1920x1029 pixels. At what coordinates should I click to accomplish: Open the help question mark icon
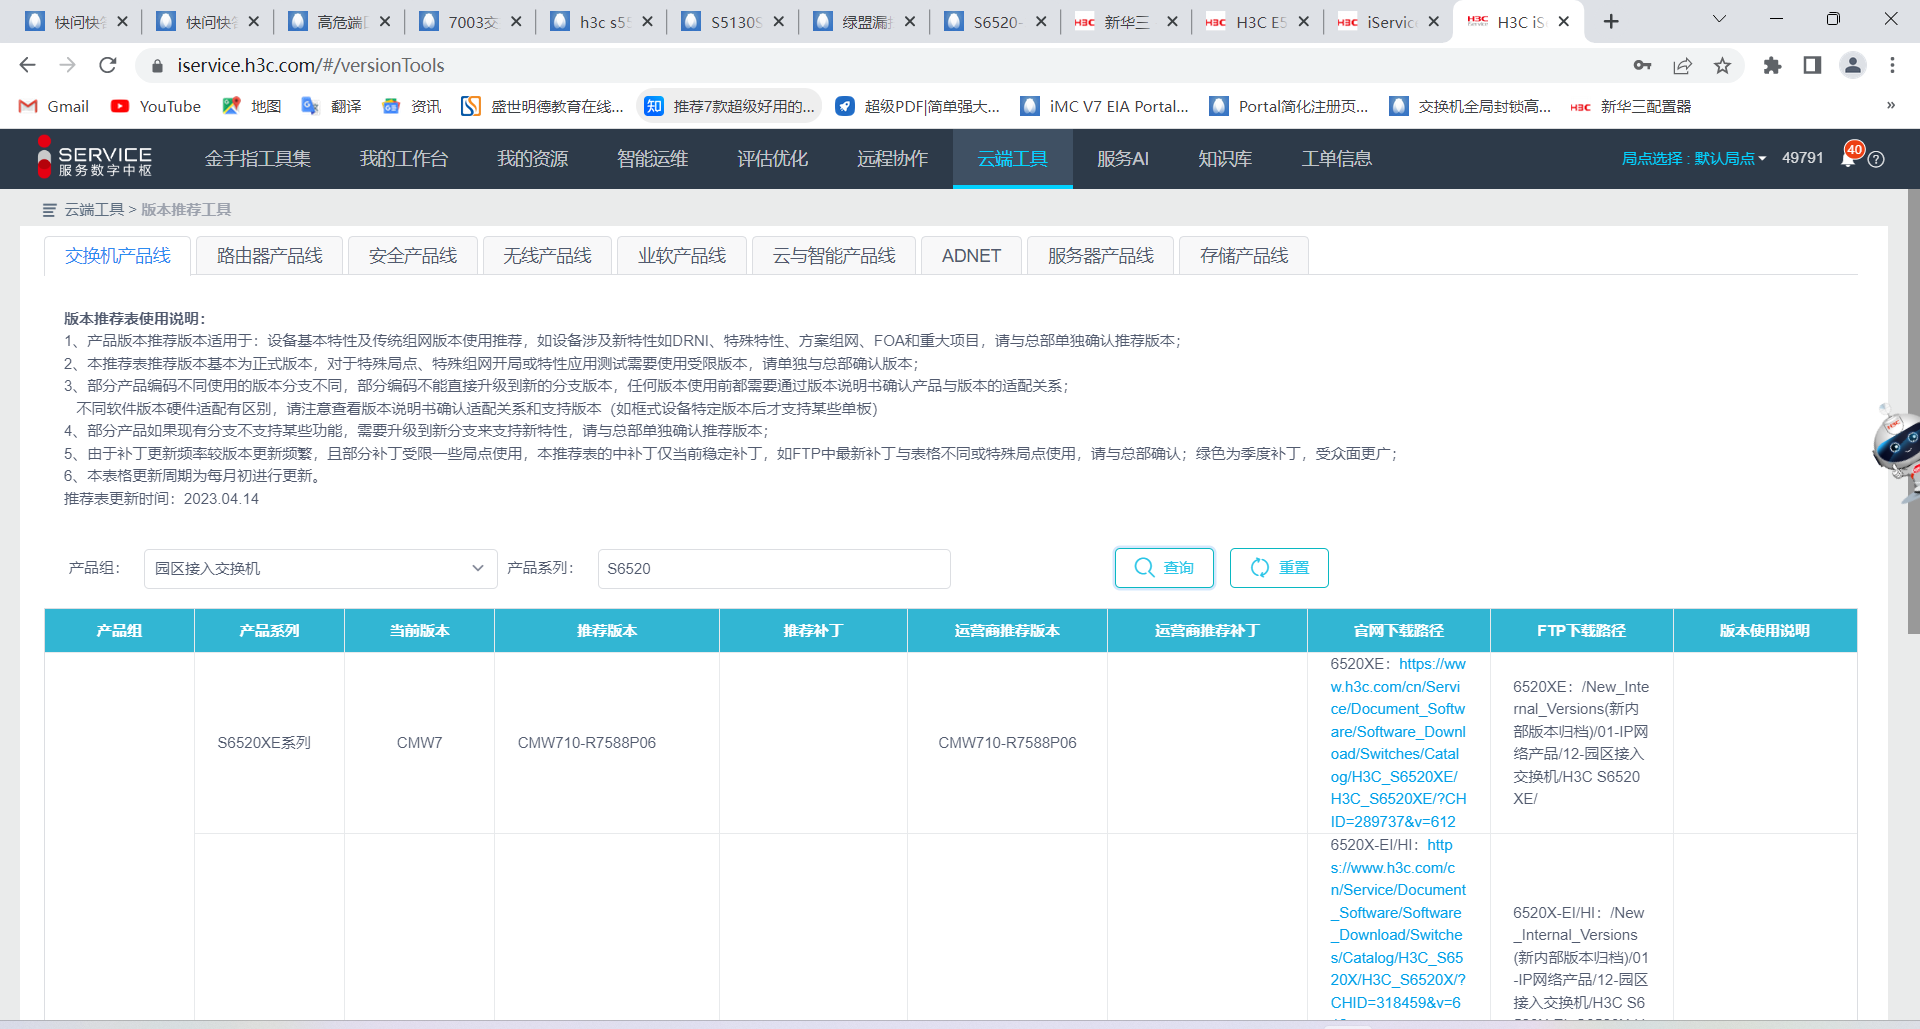coord(1876,159)
